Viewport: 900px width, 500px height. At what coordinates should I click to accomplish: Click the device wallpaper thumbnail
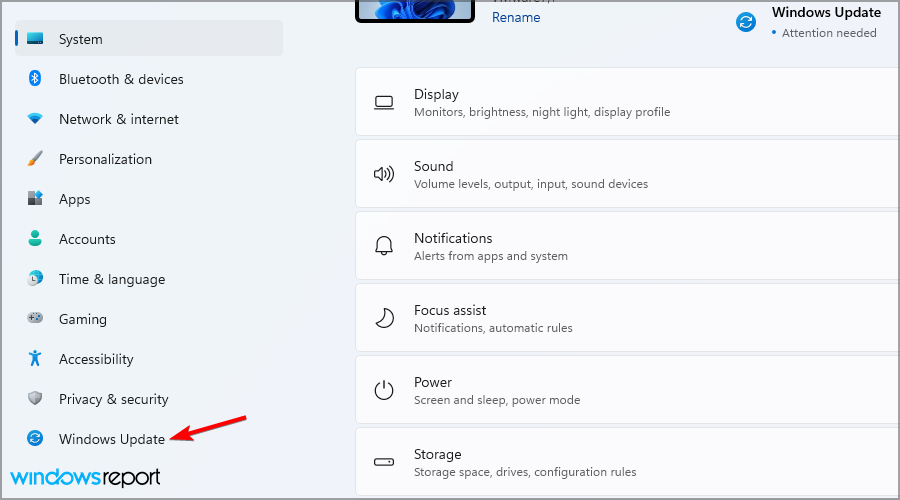pos(415,10)
